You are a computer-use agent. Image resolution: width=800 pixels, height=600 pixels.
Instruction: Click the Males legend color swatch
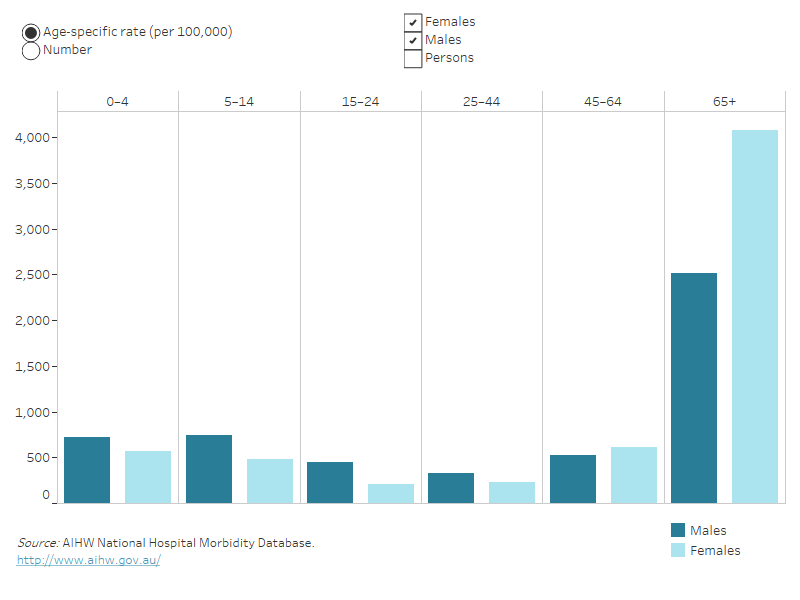(x=678, y=531)
